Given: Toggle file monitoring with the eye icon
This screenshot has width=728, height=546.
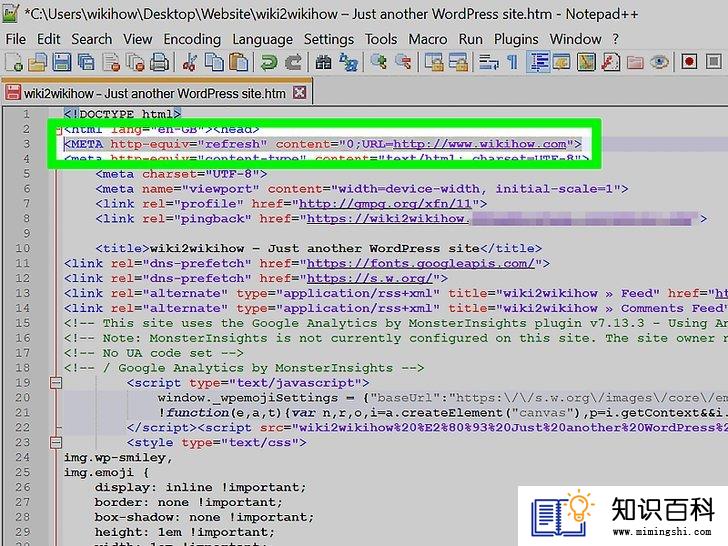Looking at the screenshot, I should click(x=659, y=62).
